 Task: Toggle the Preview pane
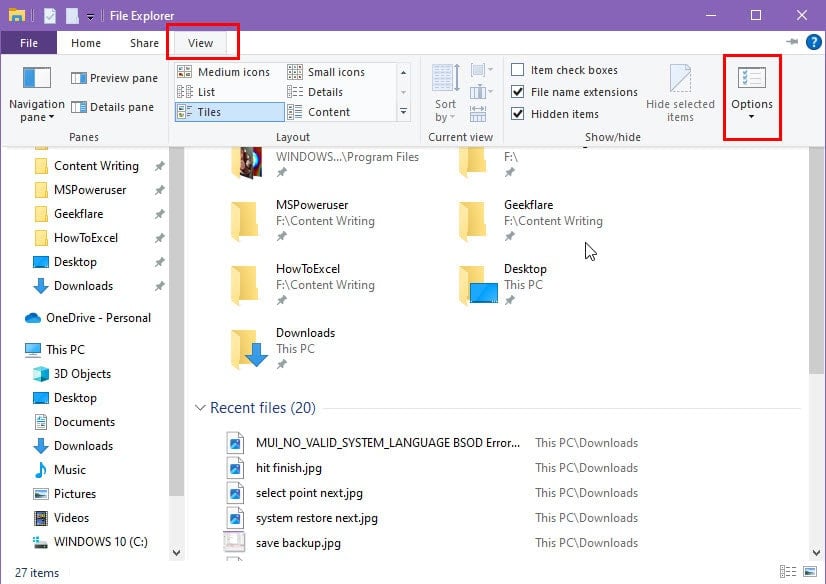click(x=114, y=78)
